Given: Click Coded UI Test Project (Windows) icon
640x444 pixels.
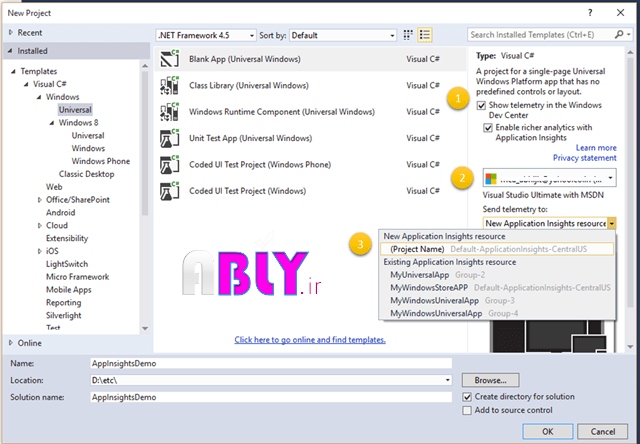Looking at the screenshot, I should (169, 191).
